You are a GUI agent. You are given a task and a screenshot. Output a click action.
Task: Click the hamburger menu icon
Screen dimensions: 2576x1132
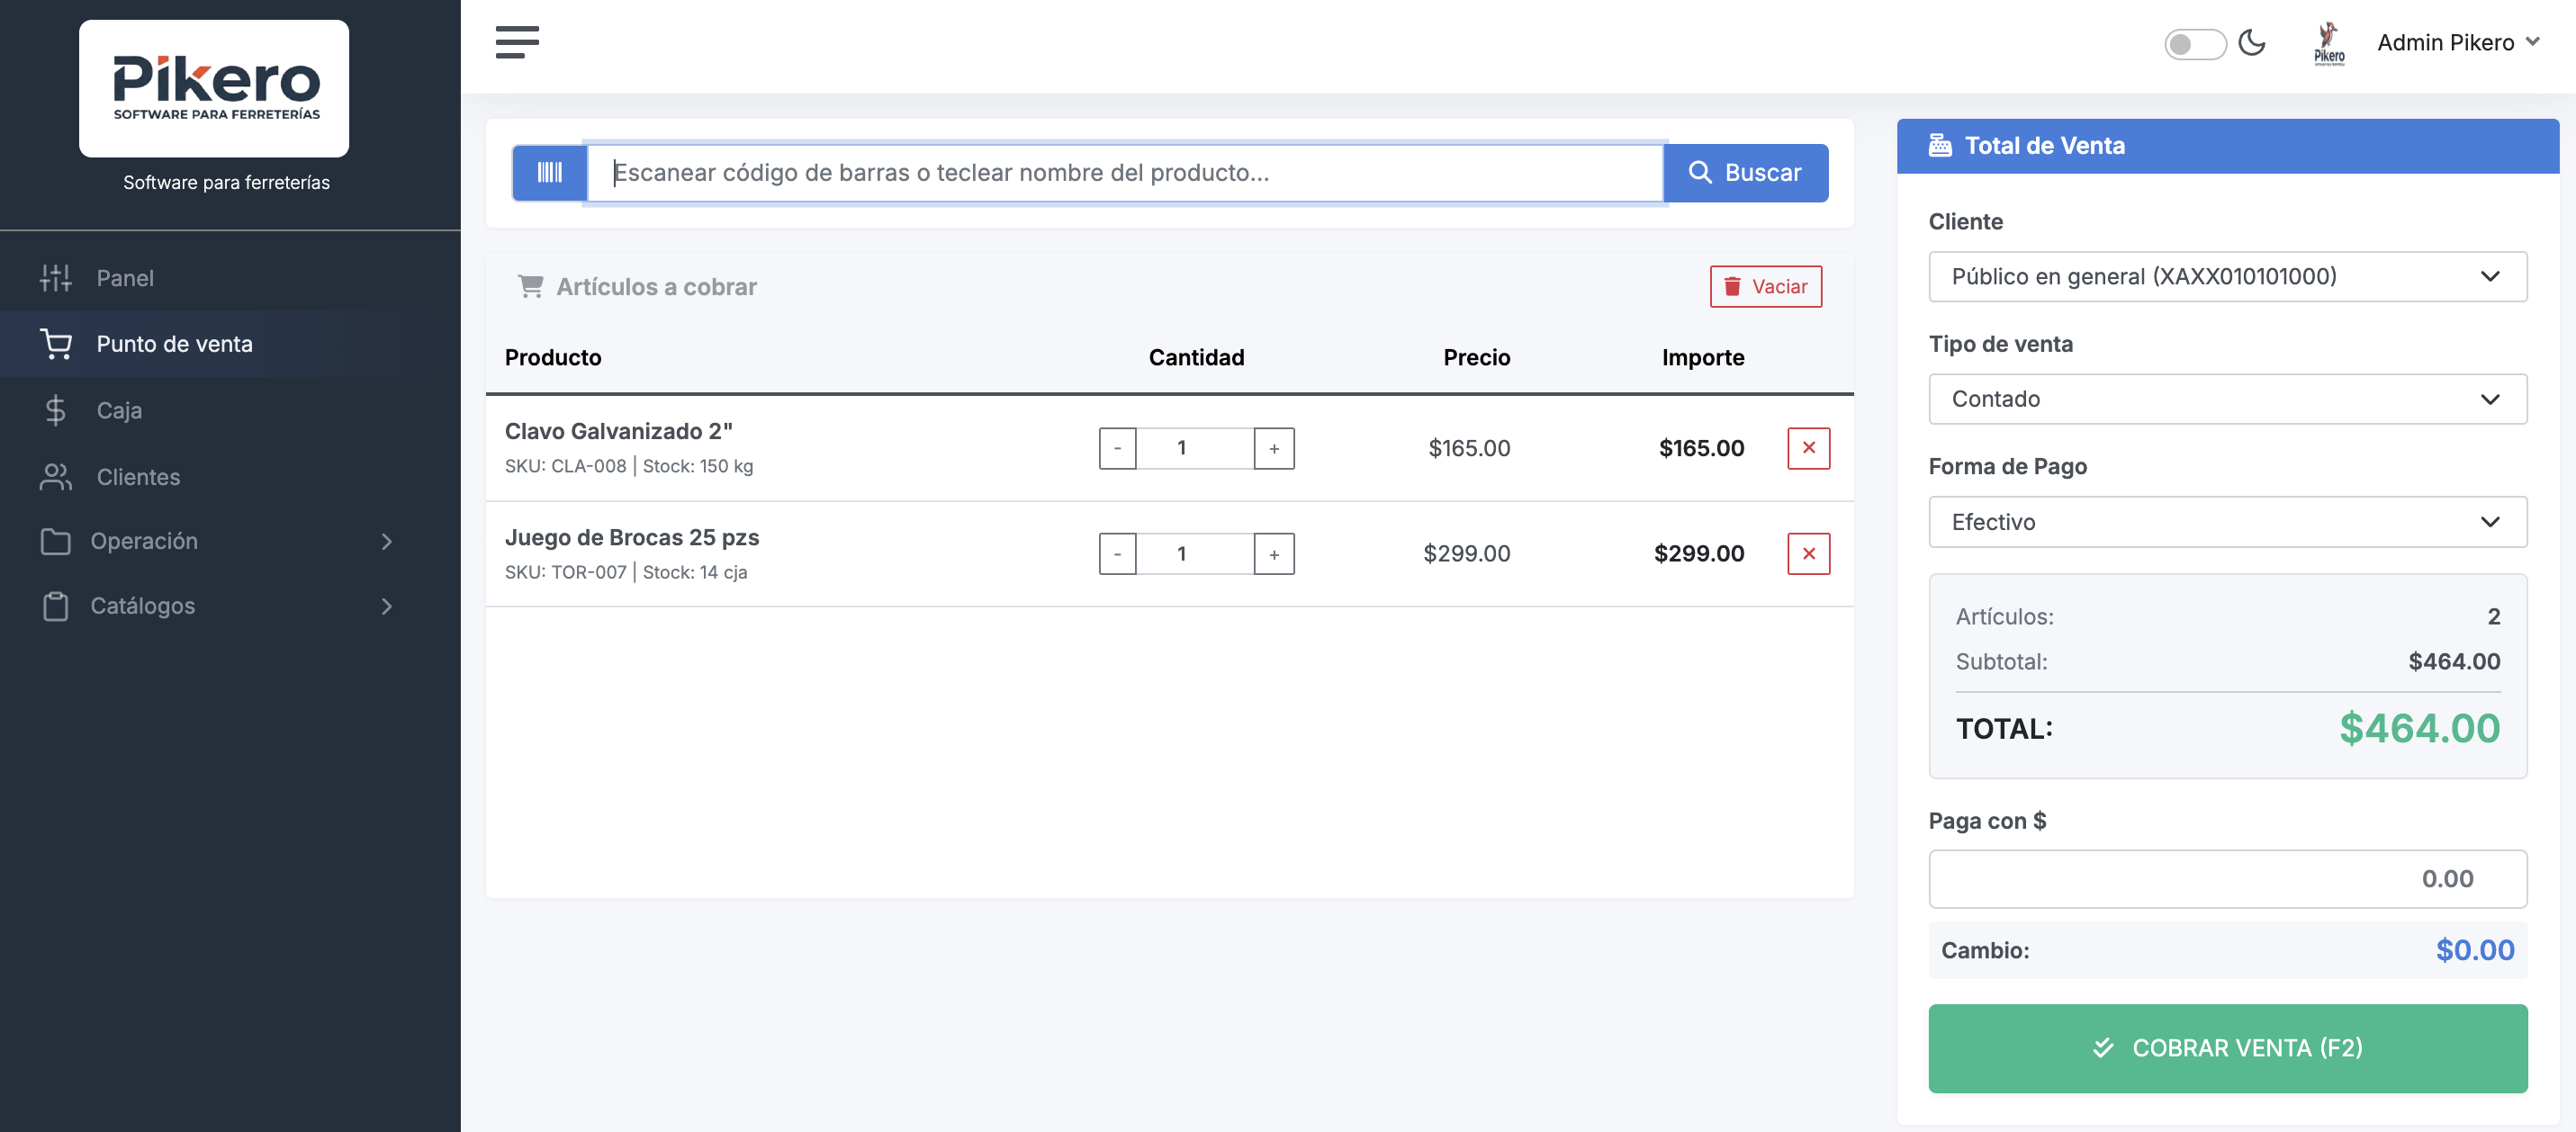tap(517, 42)
